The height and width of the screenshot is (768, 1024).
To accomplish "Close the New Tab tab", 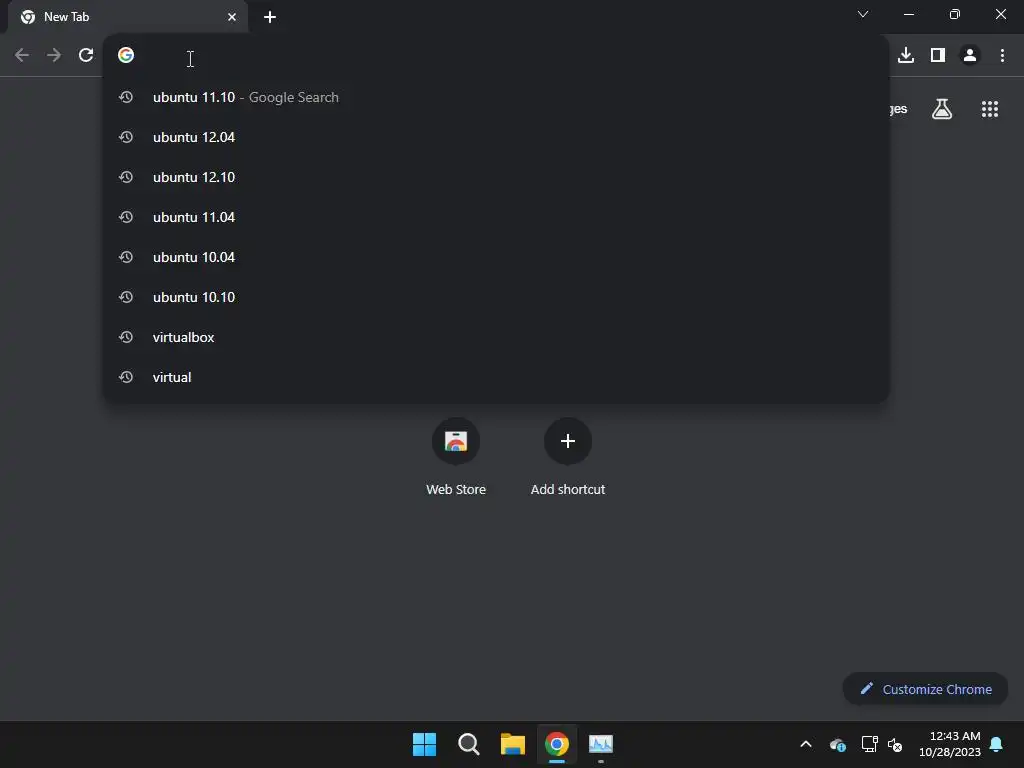I will (x=232, y=17).
